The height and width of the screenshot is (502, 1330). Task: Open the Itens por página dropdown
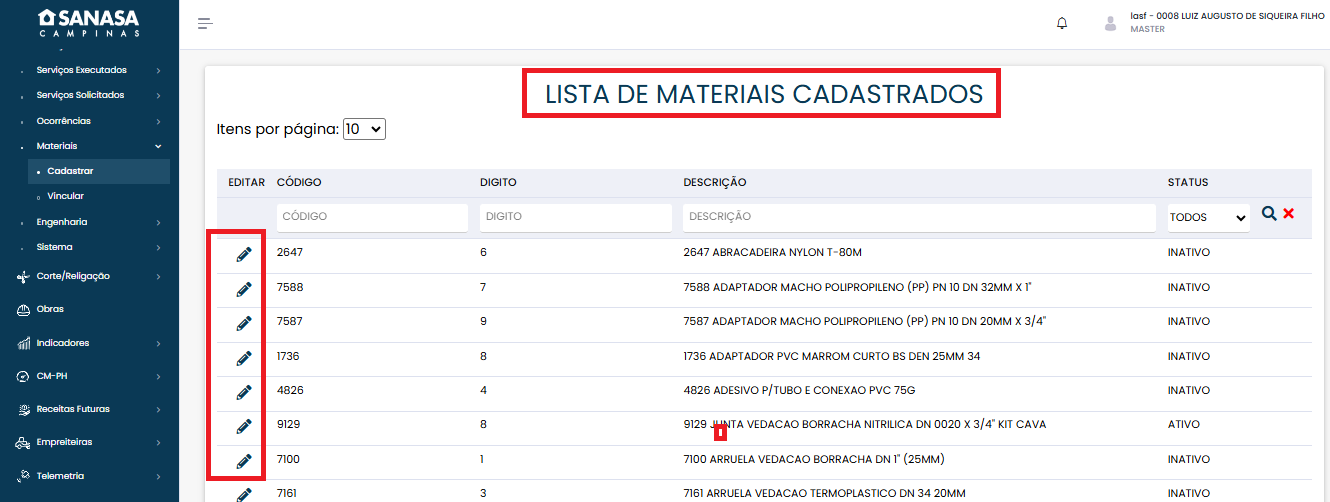click(x=363, y=129)
